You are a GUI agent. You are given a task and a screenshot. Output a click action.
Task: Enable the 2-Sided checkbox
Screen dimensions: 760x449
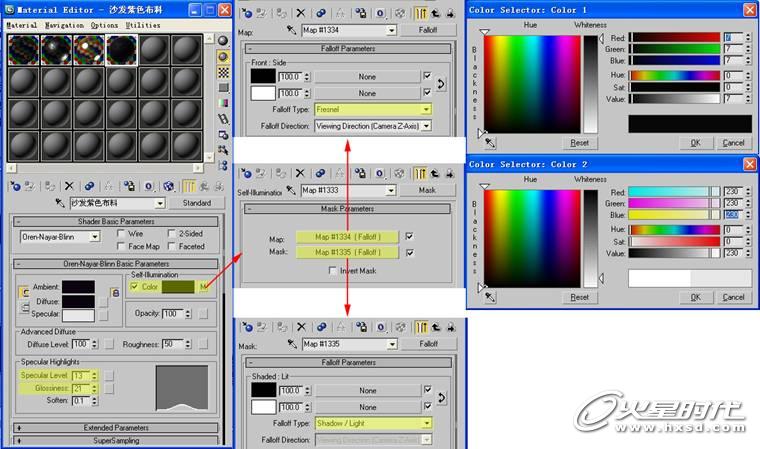171,233
